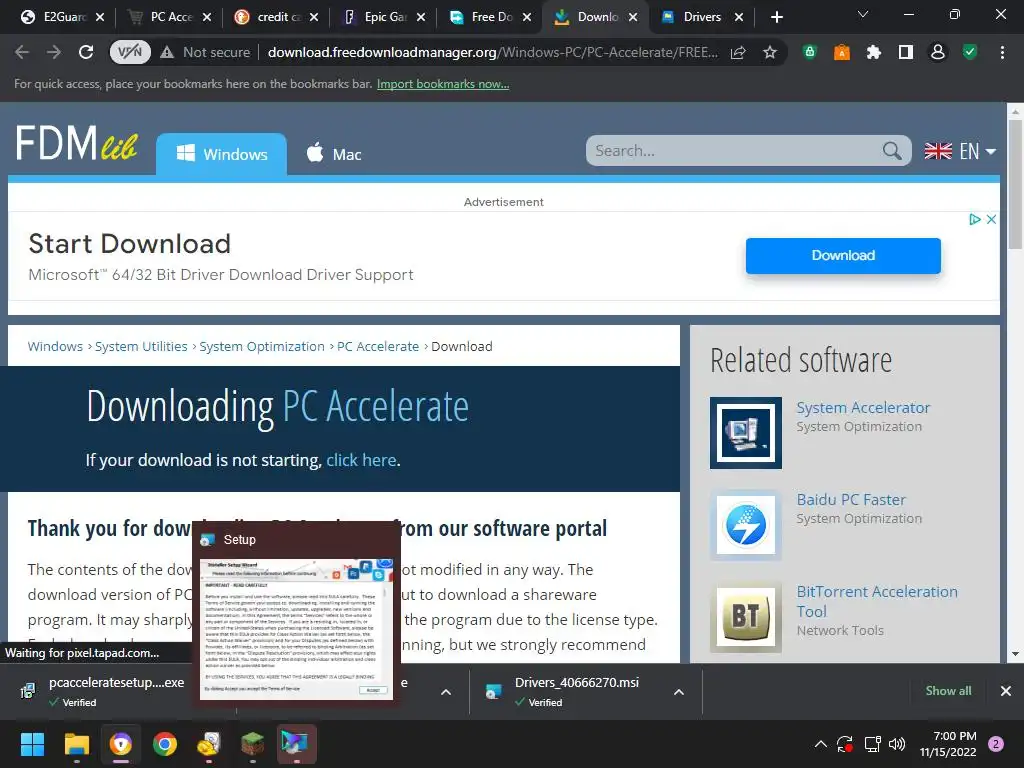
Task: Close the downloads bar
Action: point(1006,691)
